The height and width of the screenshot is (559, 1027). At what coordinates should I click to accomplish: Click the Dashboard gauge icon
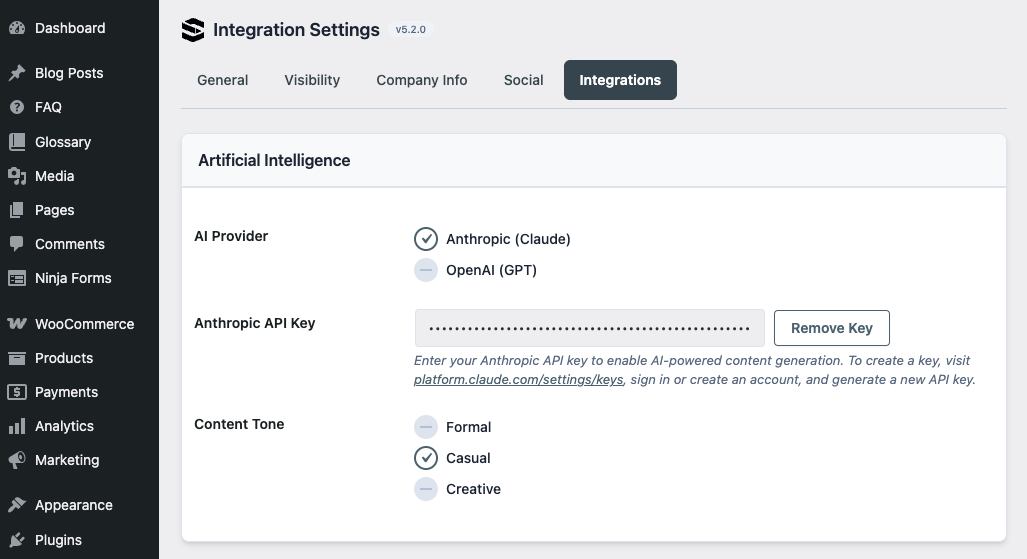[17, 28]
